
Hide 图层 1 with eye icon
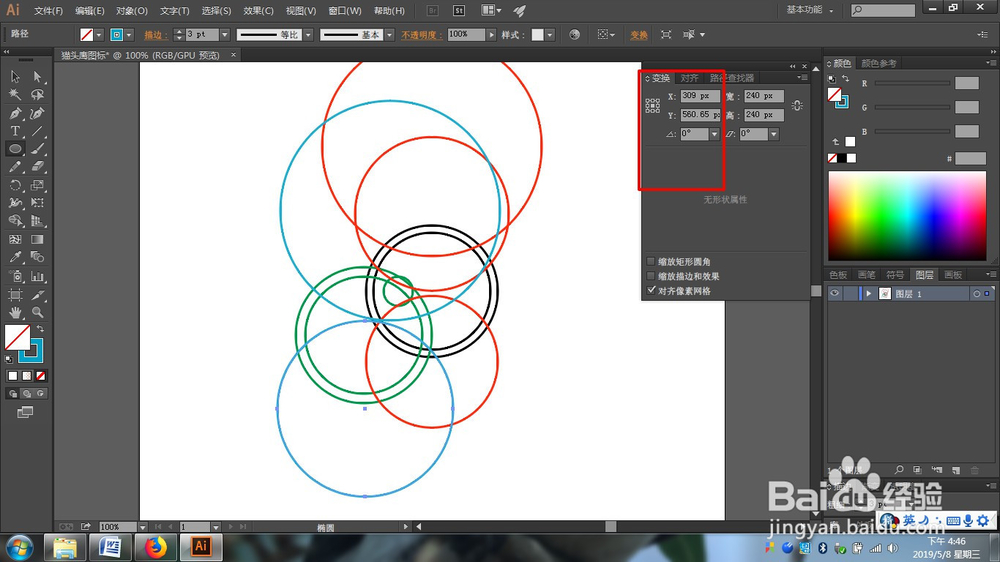[834, 293]
